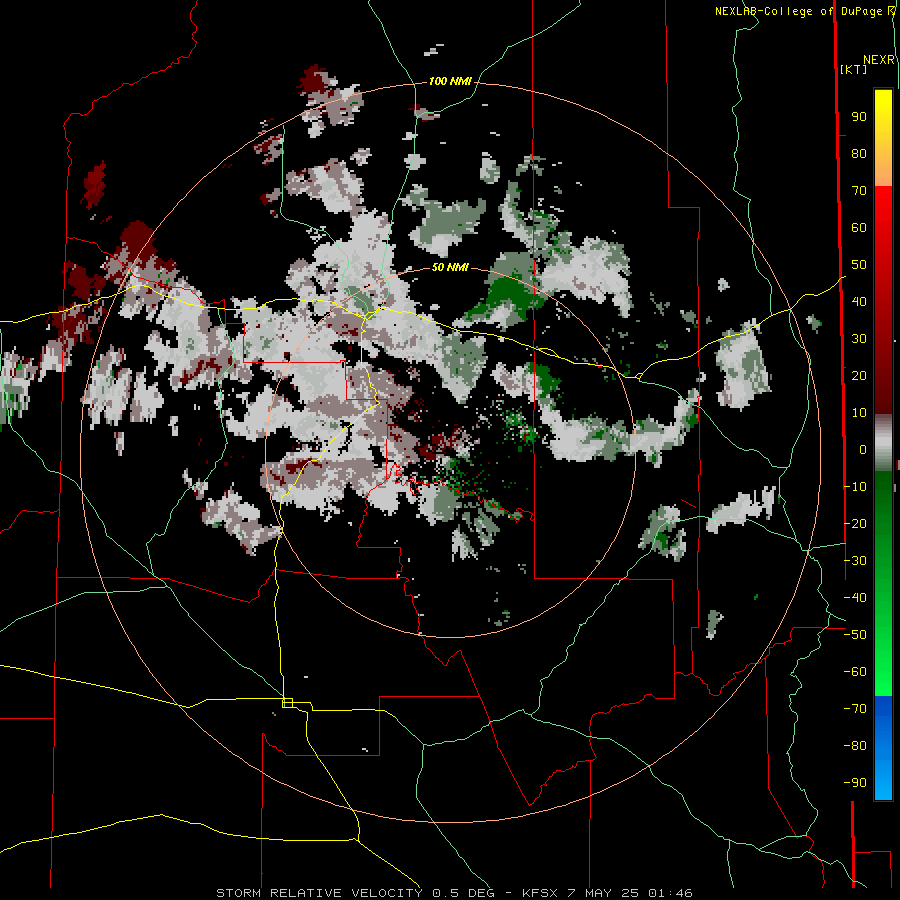Click the "NEXR" label above the color bar

click(x=879, y=60)
